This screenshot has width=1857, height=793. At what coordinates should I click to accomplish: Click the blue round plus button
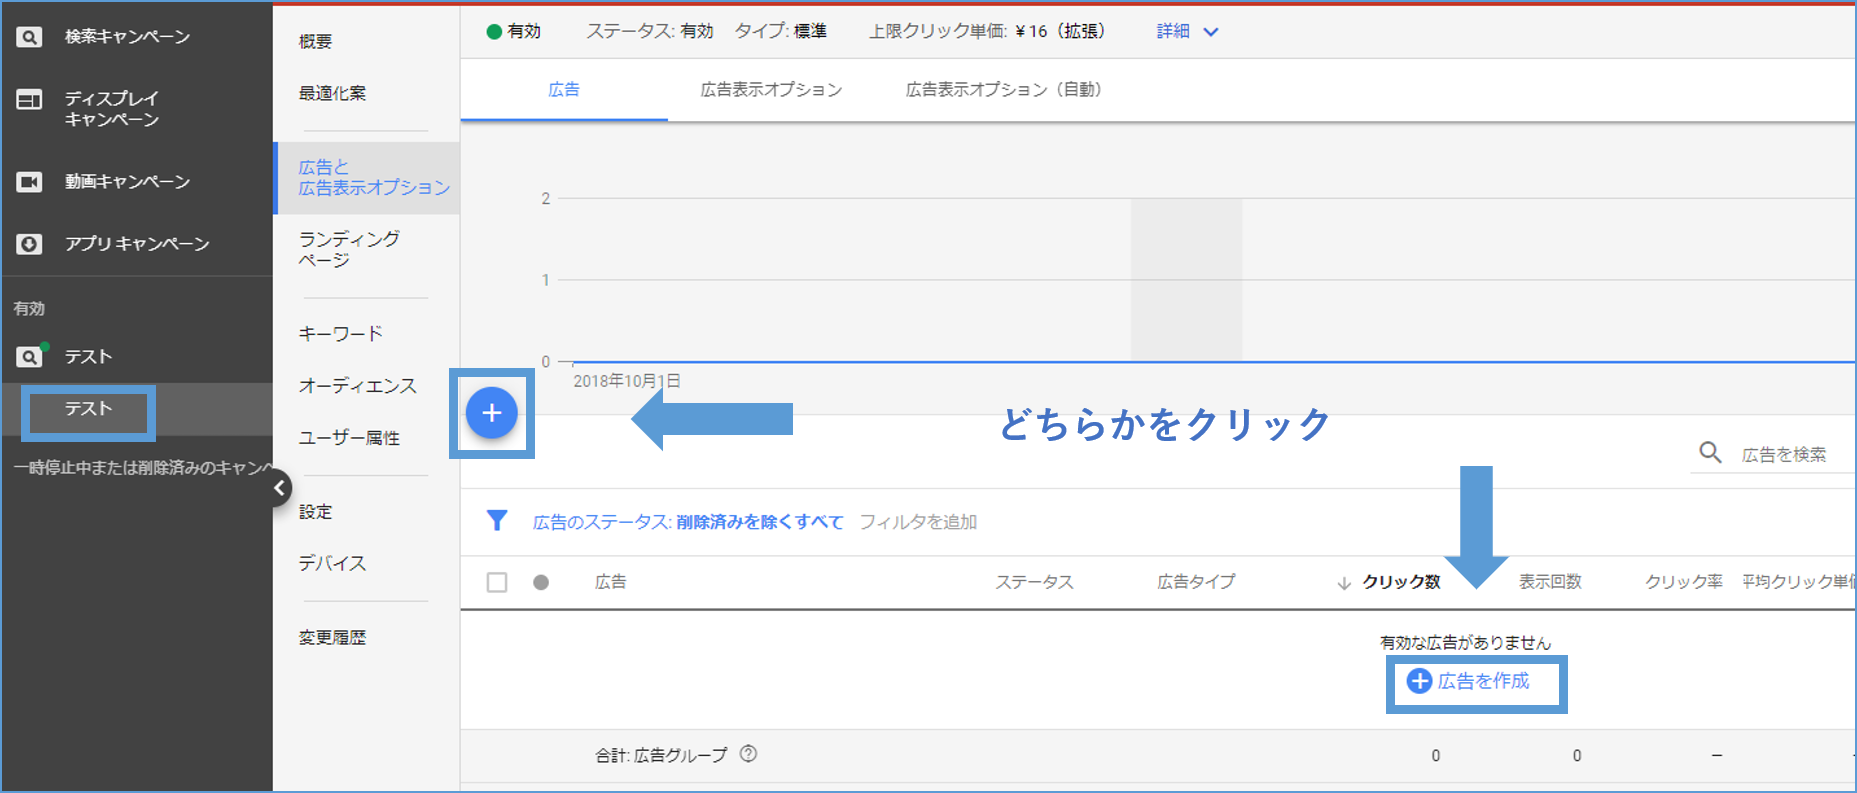(492, 413)
